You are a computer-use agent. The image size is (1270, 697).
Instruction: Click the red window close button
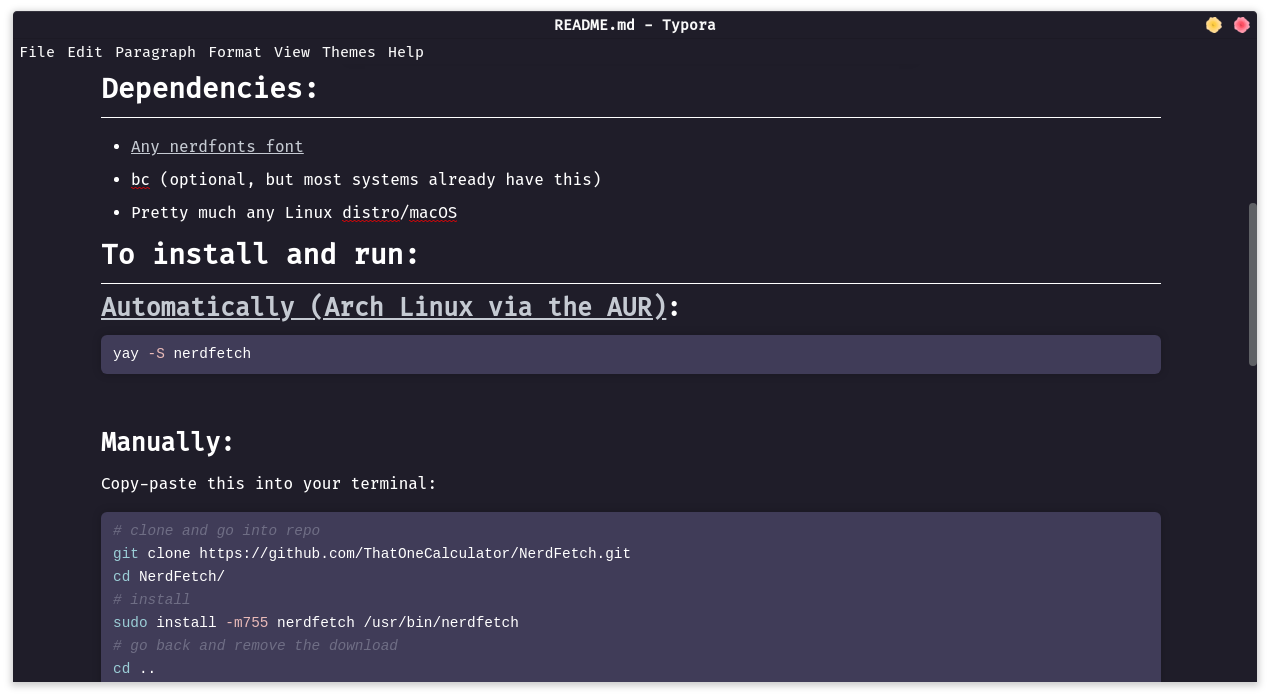(x=1242, y=25)
